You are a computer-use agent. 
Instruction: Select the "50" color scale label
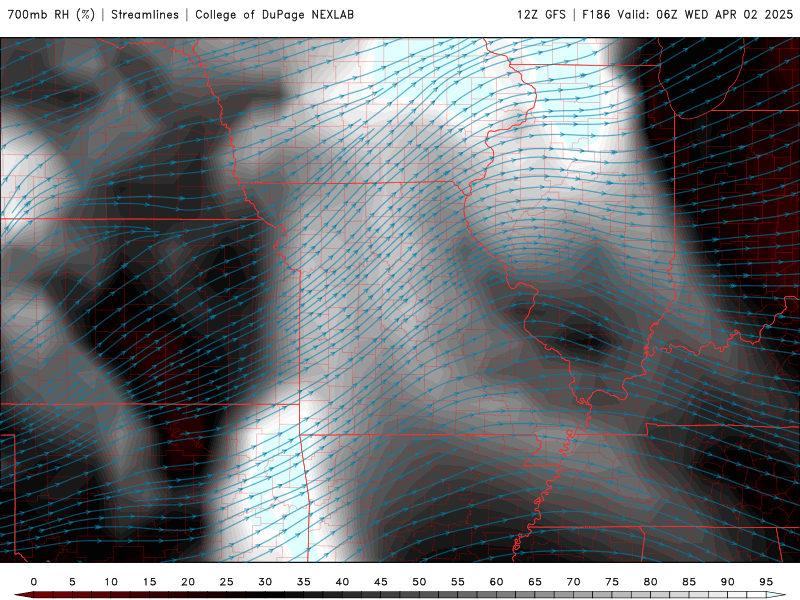(419, 582)
